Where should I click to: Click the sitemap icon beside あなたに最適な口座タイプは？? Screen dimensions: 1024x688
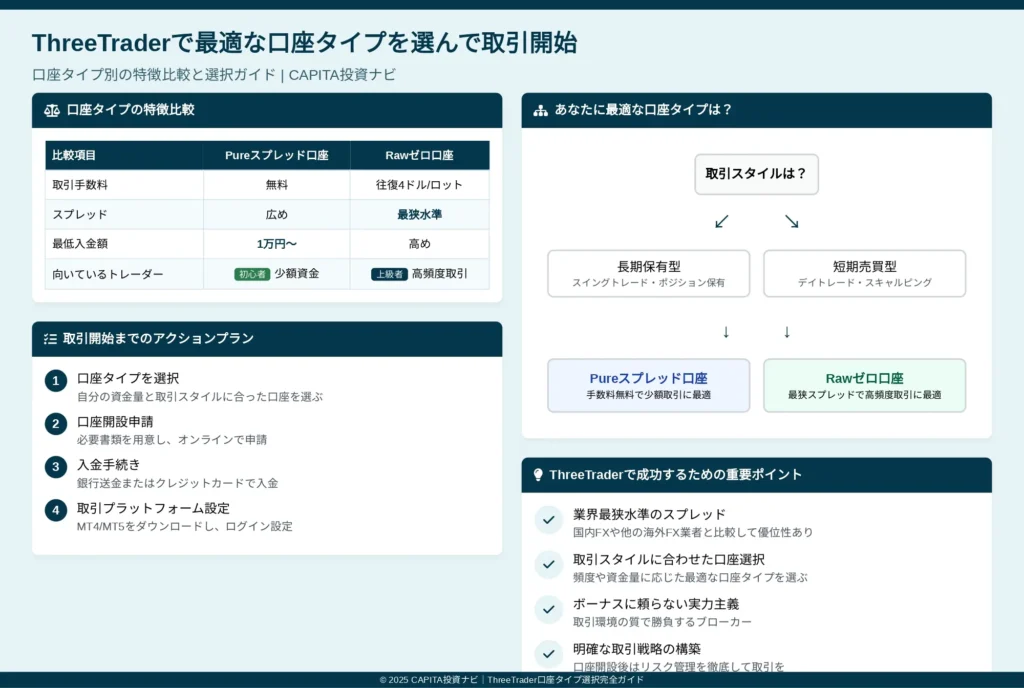tap(540, 110)
